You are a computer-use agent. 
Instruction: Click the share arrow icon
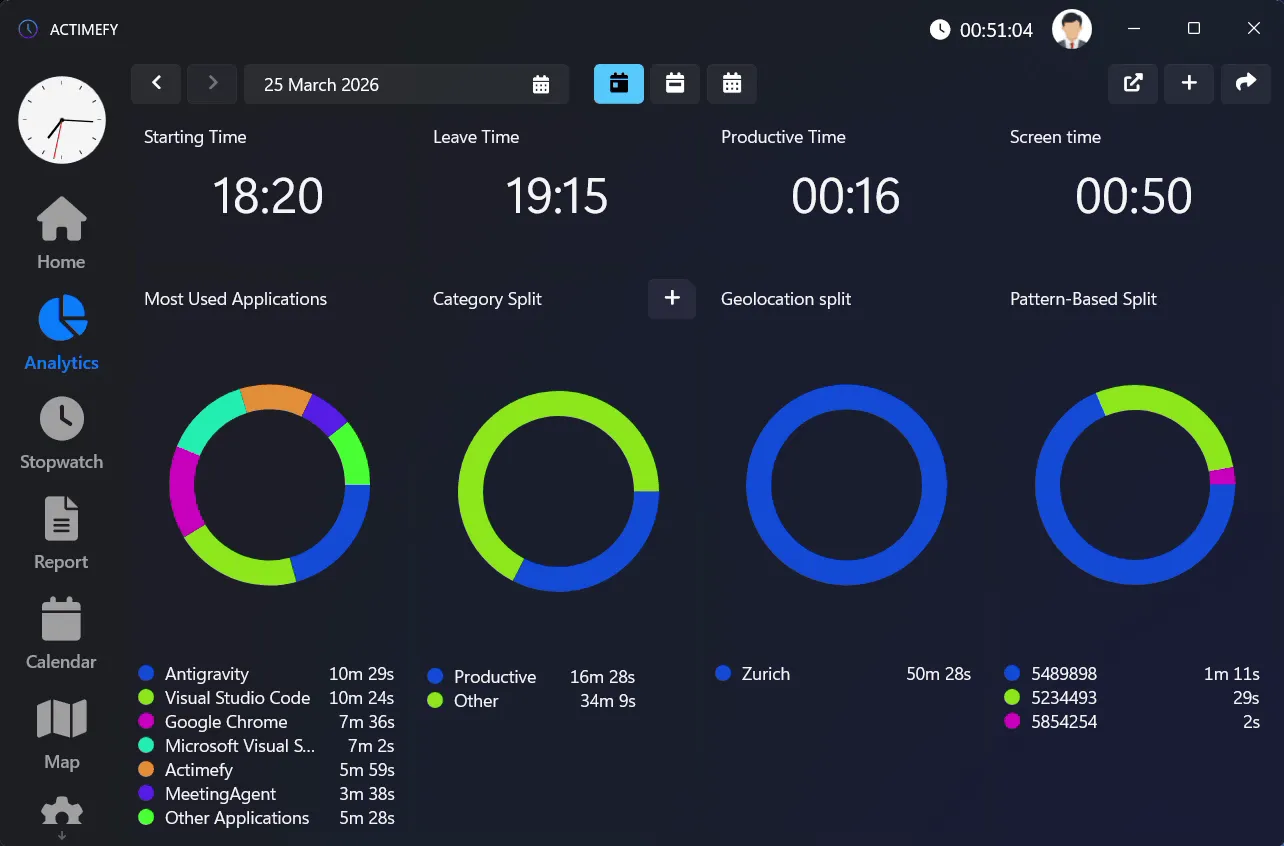pyautogui.click(x=1245, y=84)
